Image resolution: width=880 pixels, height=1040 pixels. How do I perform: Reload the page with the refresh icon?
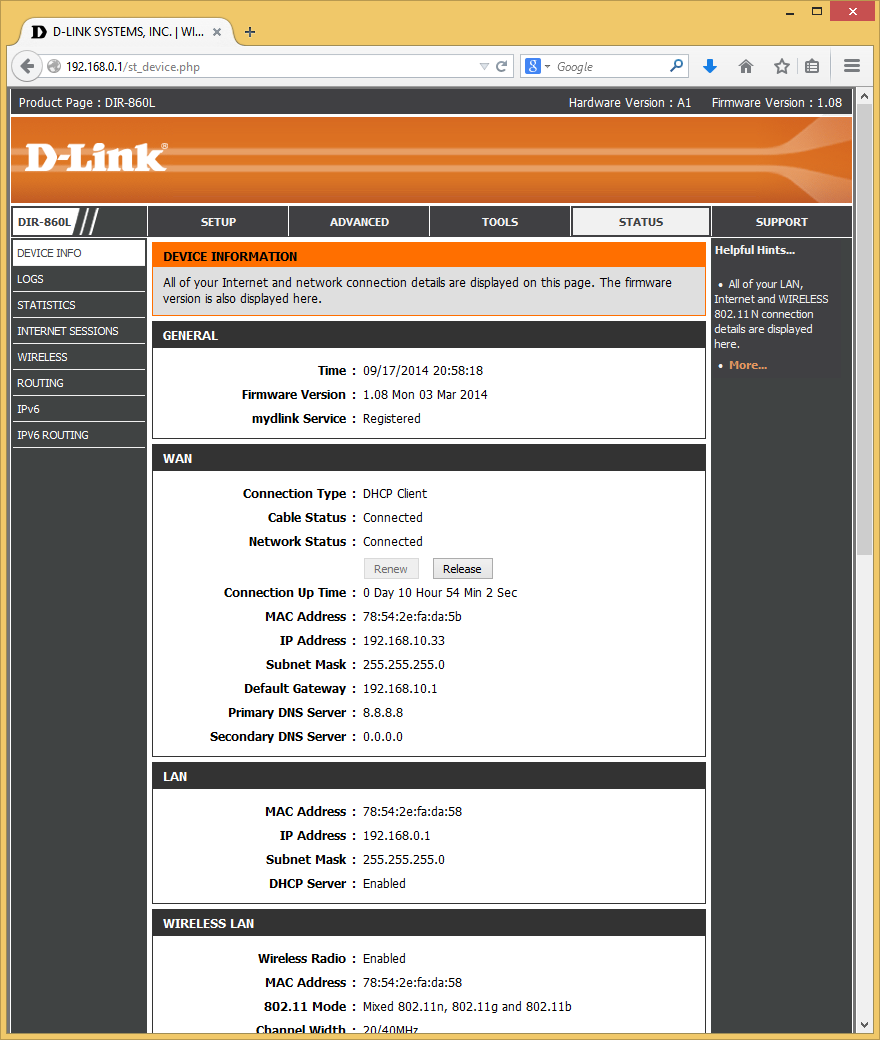click(501, 66)
